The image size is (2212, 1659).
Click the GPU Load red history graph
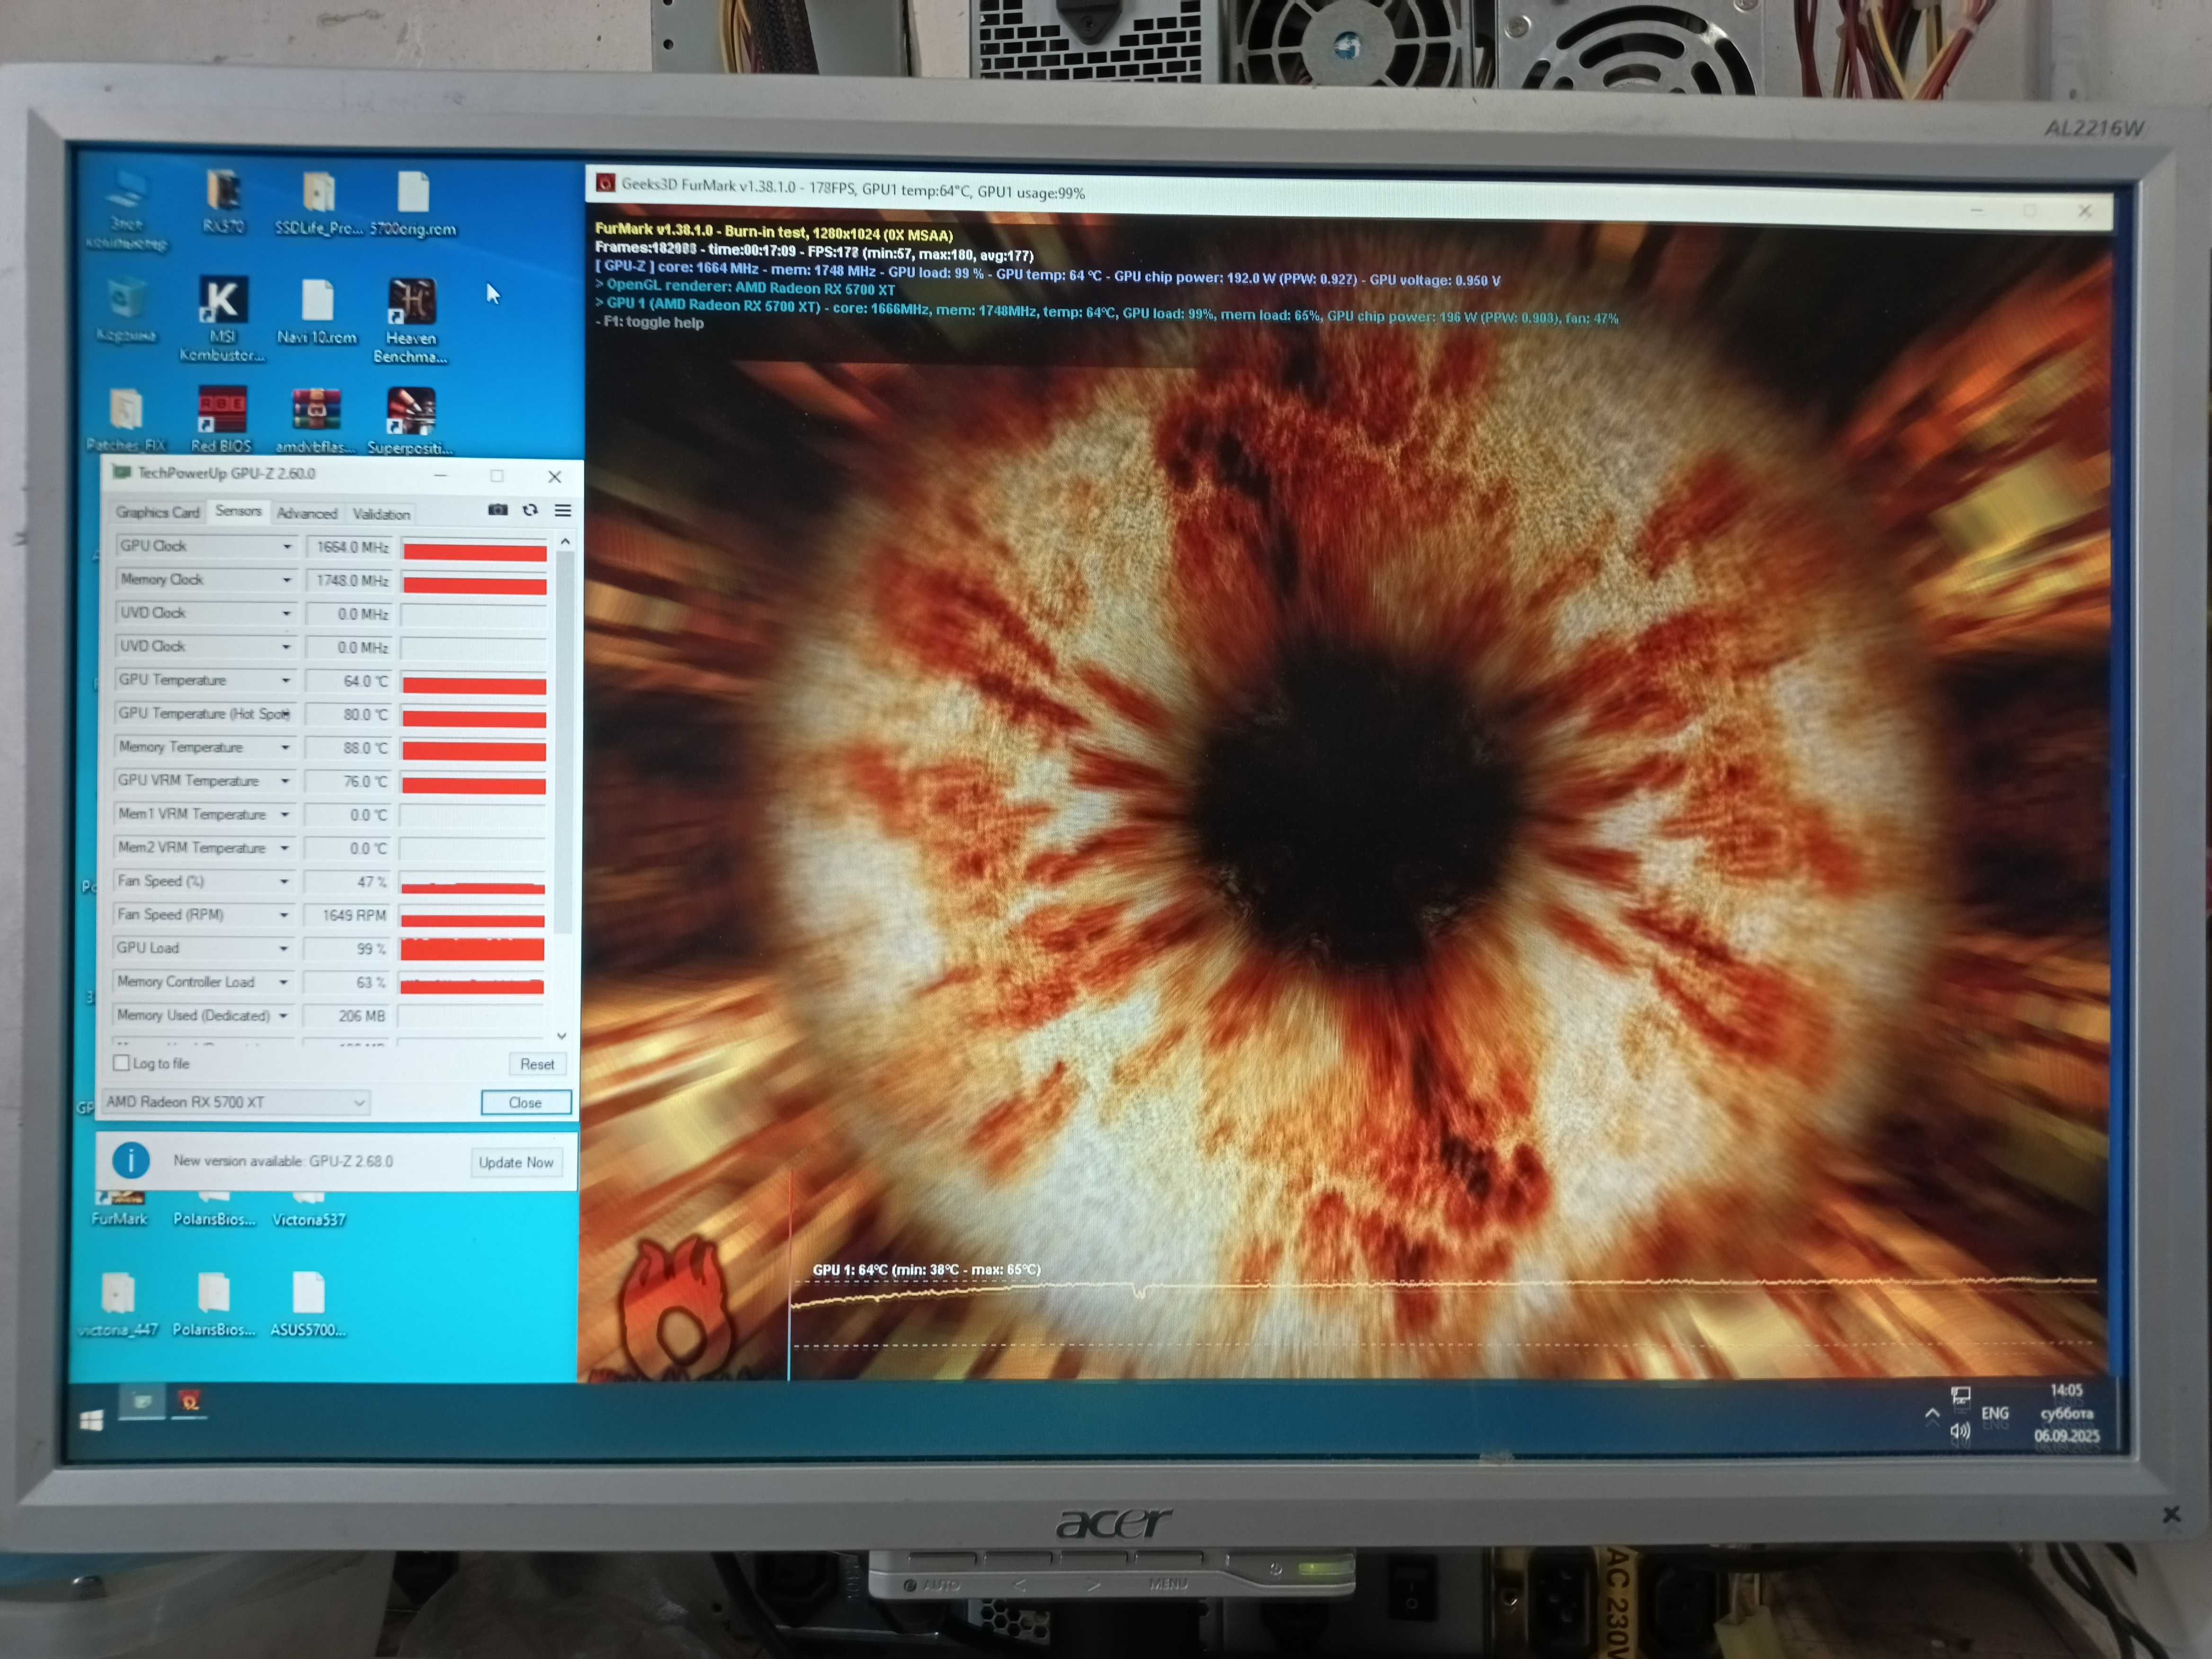pos(472,949)
